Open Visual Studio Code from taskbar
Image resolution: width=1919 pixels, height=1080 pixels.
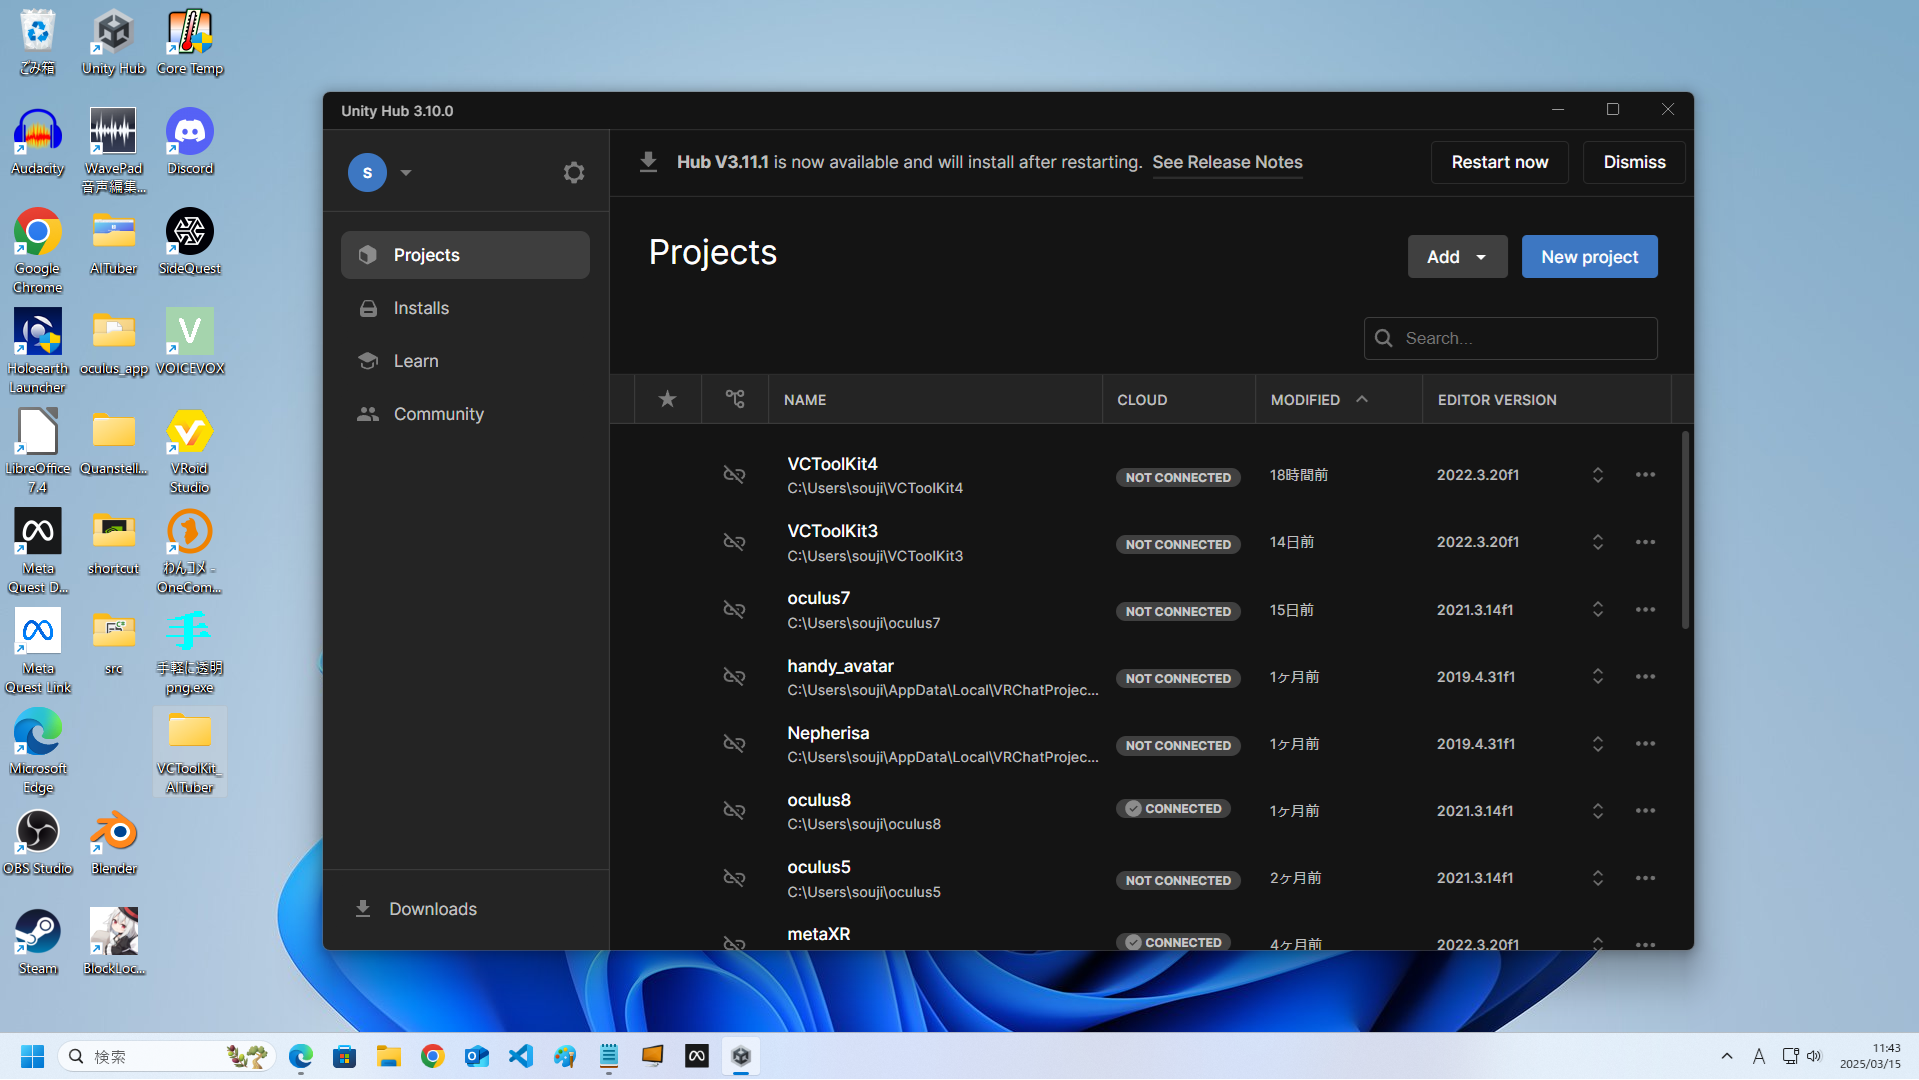521,1056
